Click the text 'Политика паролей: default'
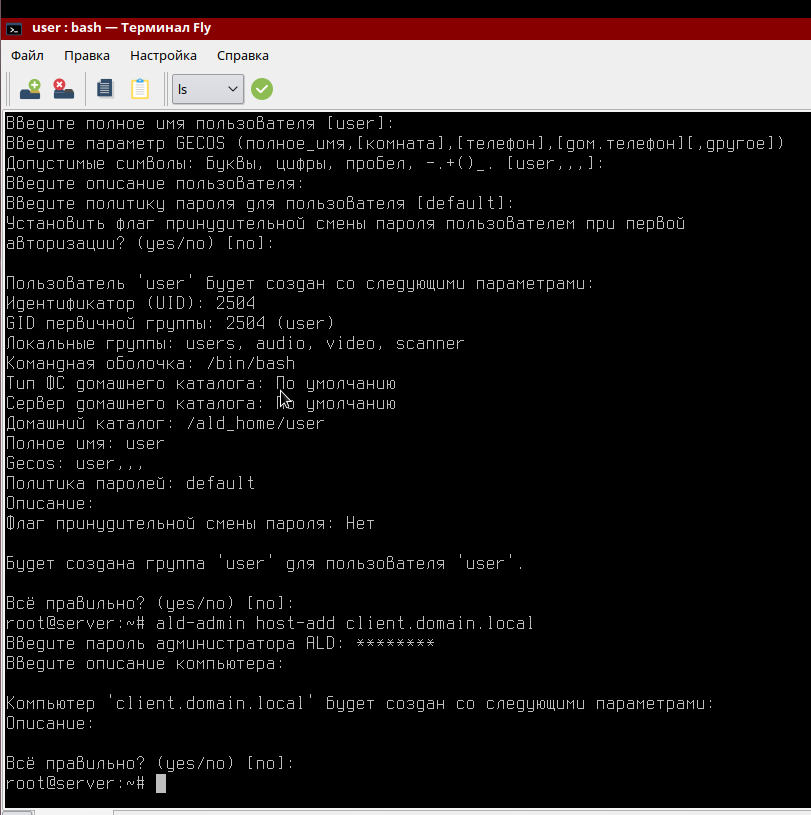The height and width of the screenshot is (815, 811). 130,483
